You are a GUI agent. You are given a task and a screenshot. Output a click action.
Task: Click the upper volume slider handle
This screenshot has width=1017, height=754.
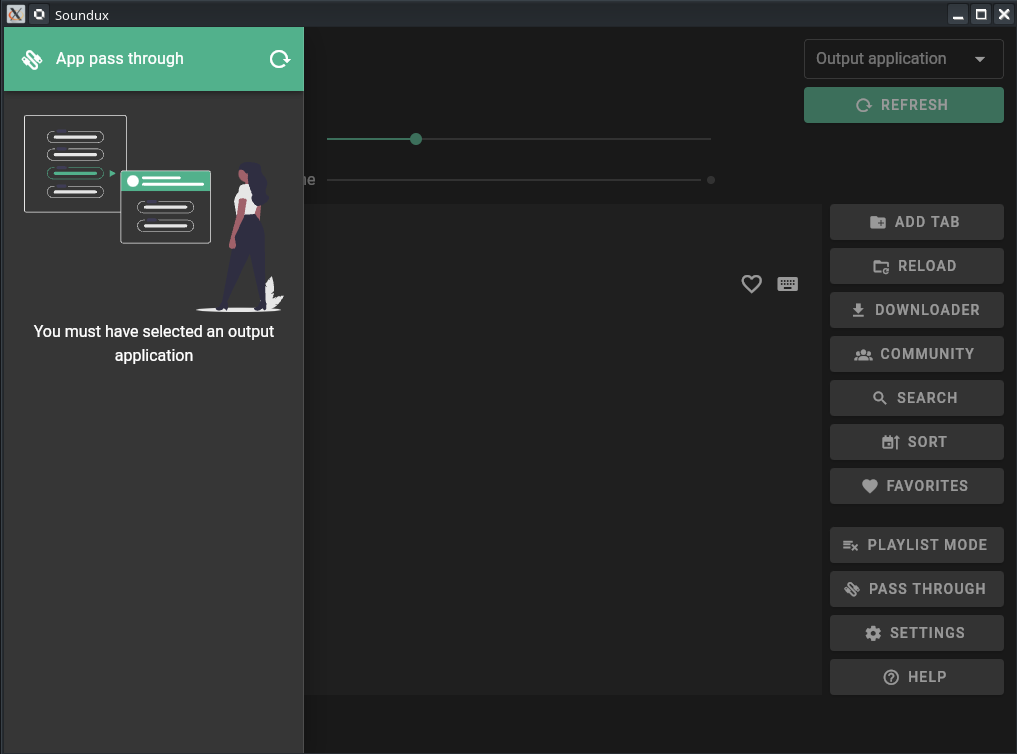pyautogui.click(x=416, y=139)
